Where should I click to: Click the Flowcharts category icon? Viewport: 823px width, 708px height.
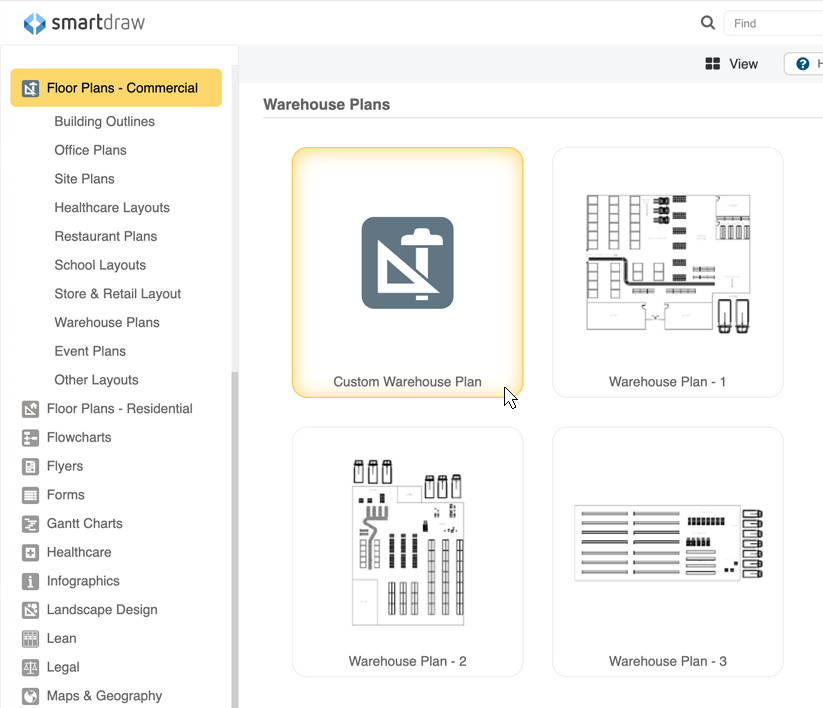pyautogui.click(x=30, y=438)
